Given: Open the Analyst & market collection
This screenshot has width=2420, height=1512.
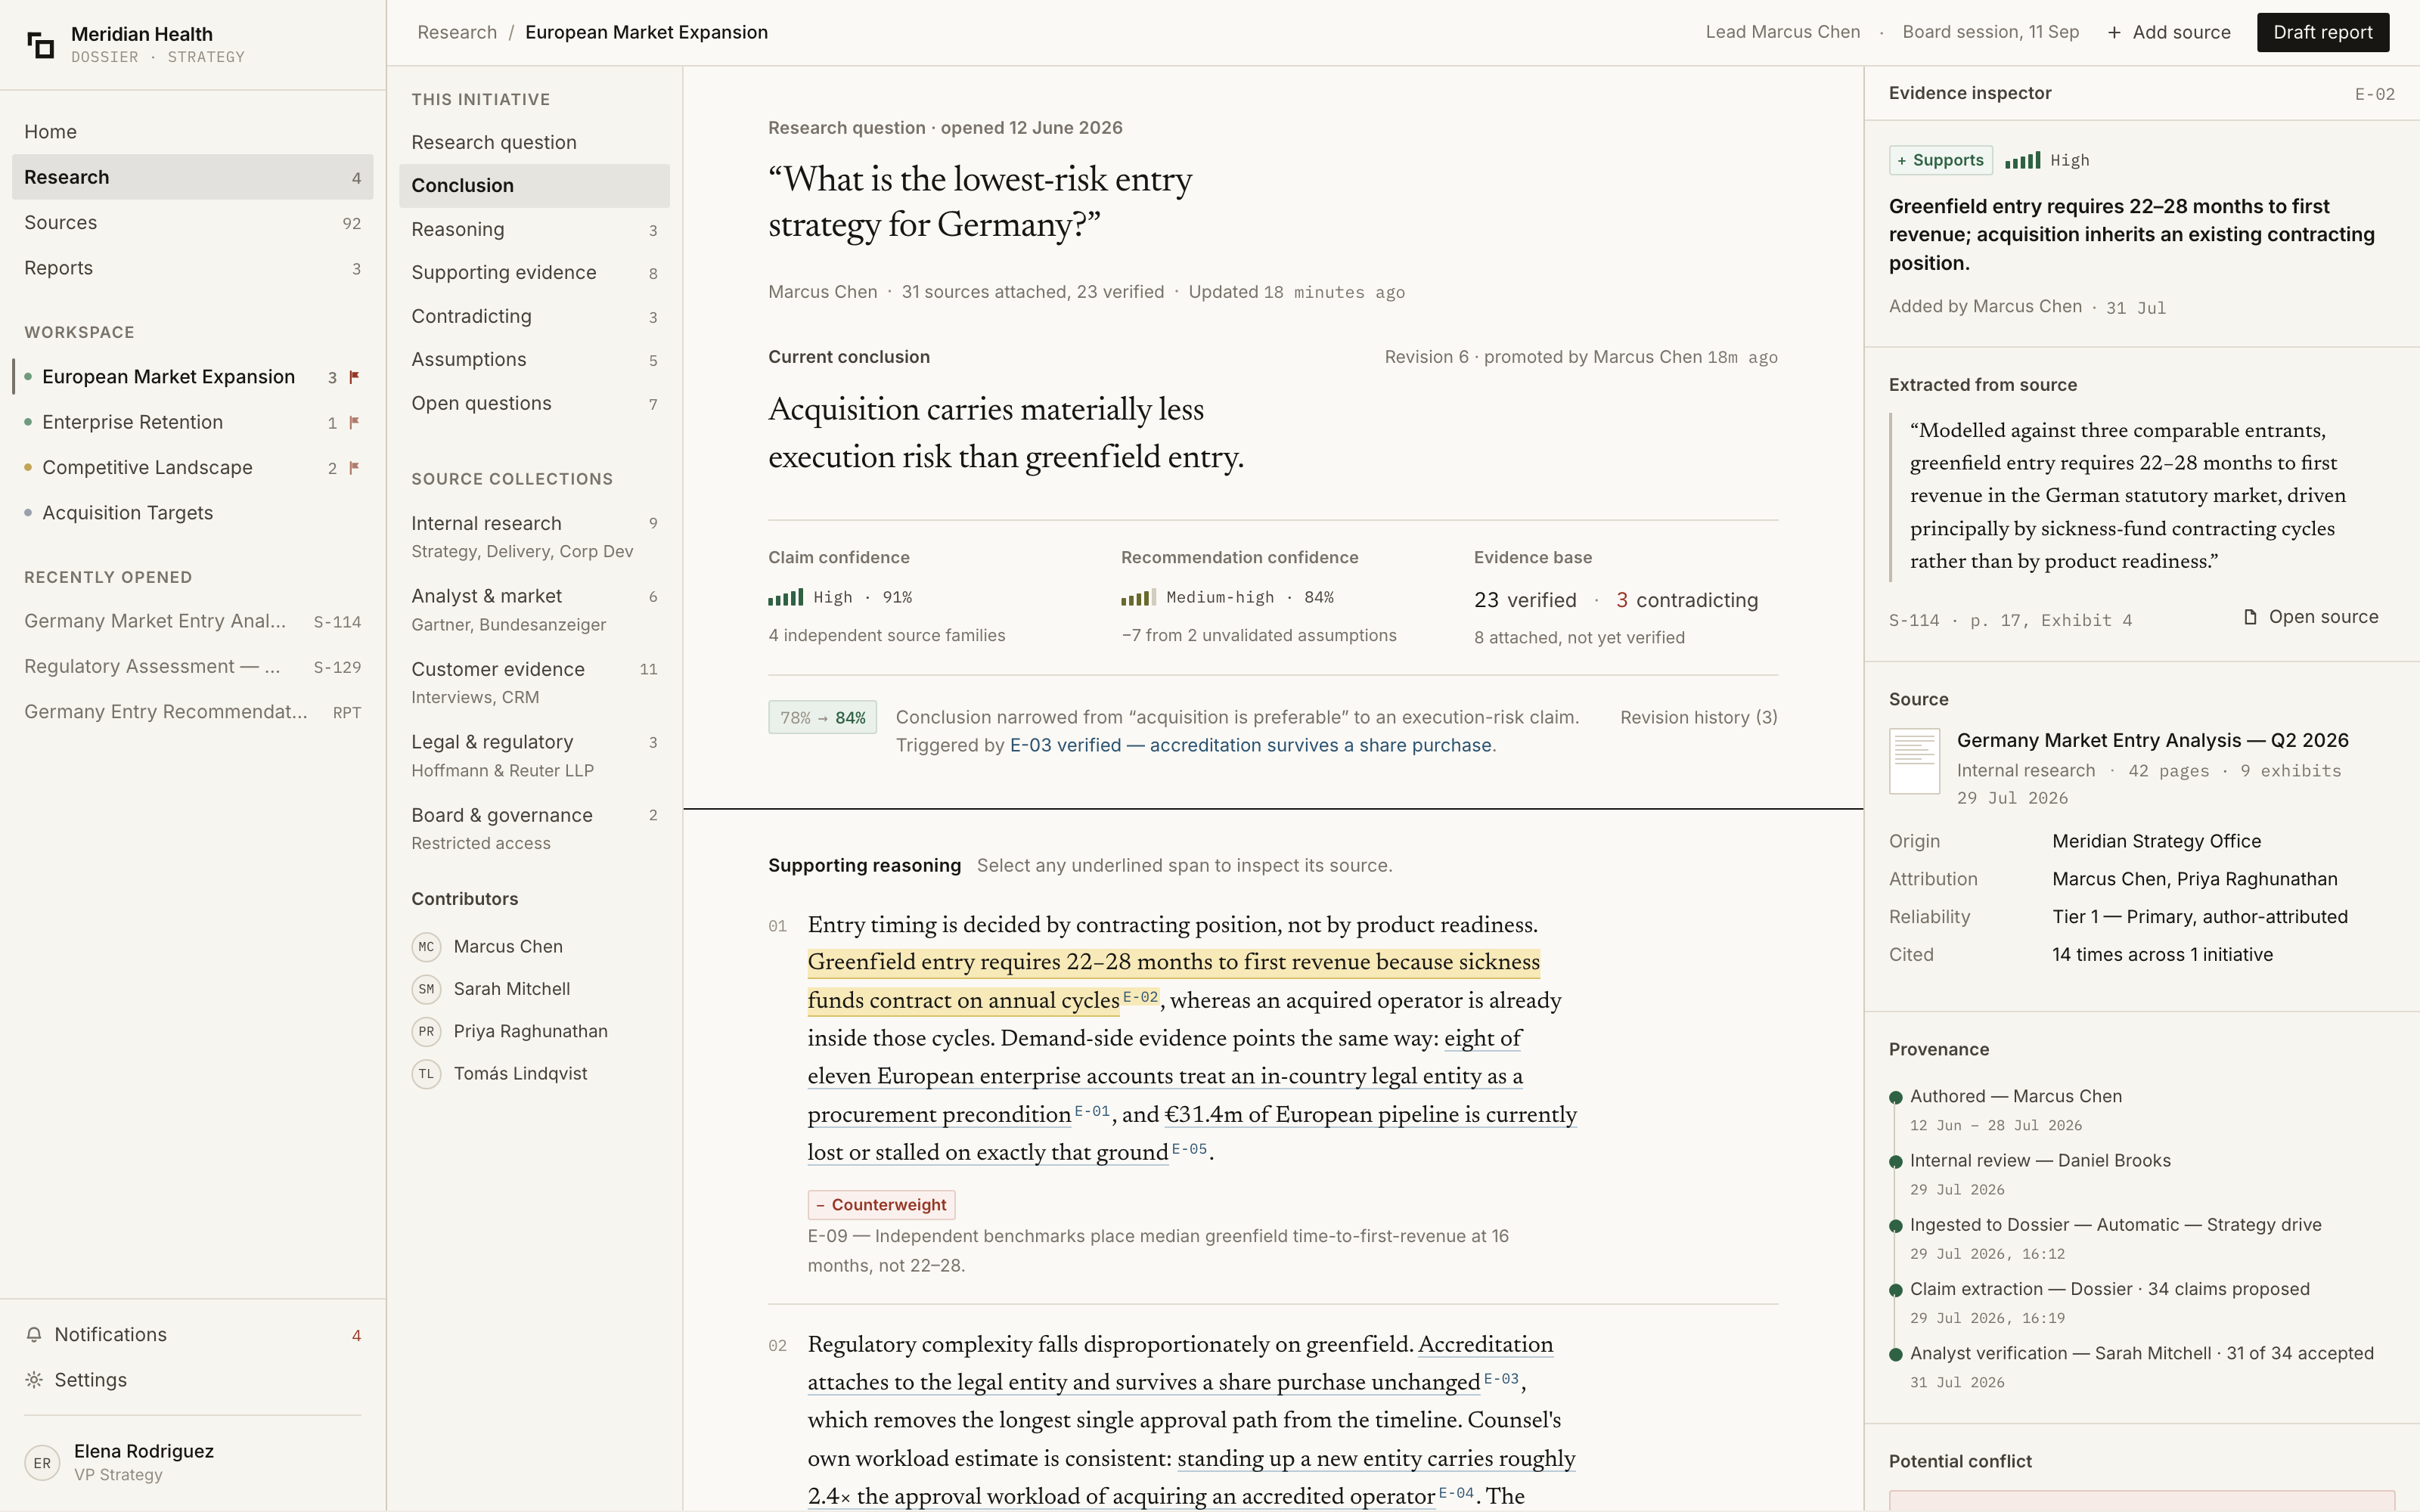Looking at the screenshot, I should (x=534, y=610).
